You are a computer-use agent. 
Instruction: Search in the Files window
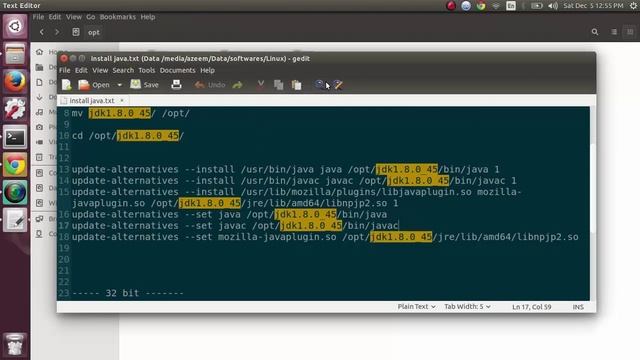595,32
